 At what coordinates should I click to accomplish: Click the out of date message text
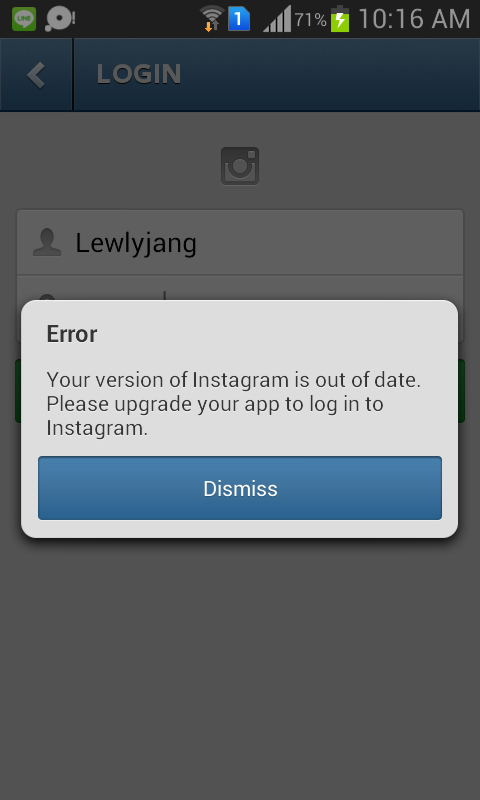233,404
